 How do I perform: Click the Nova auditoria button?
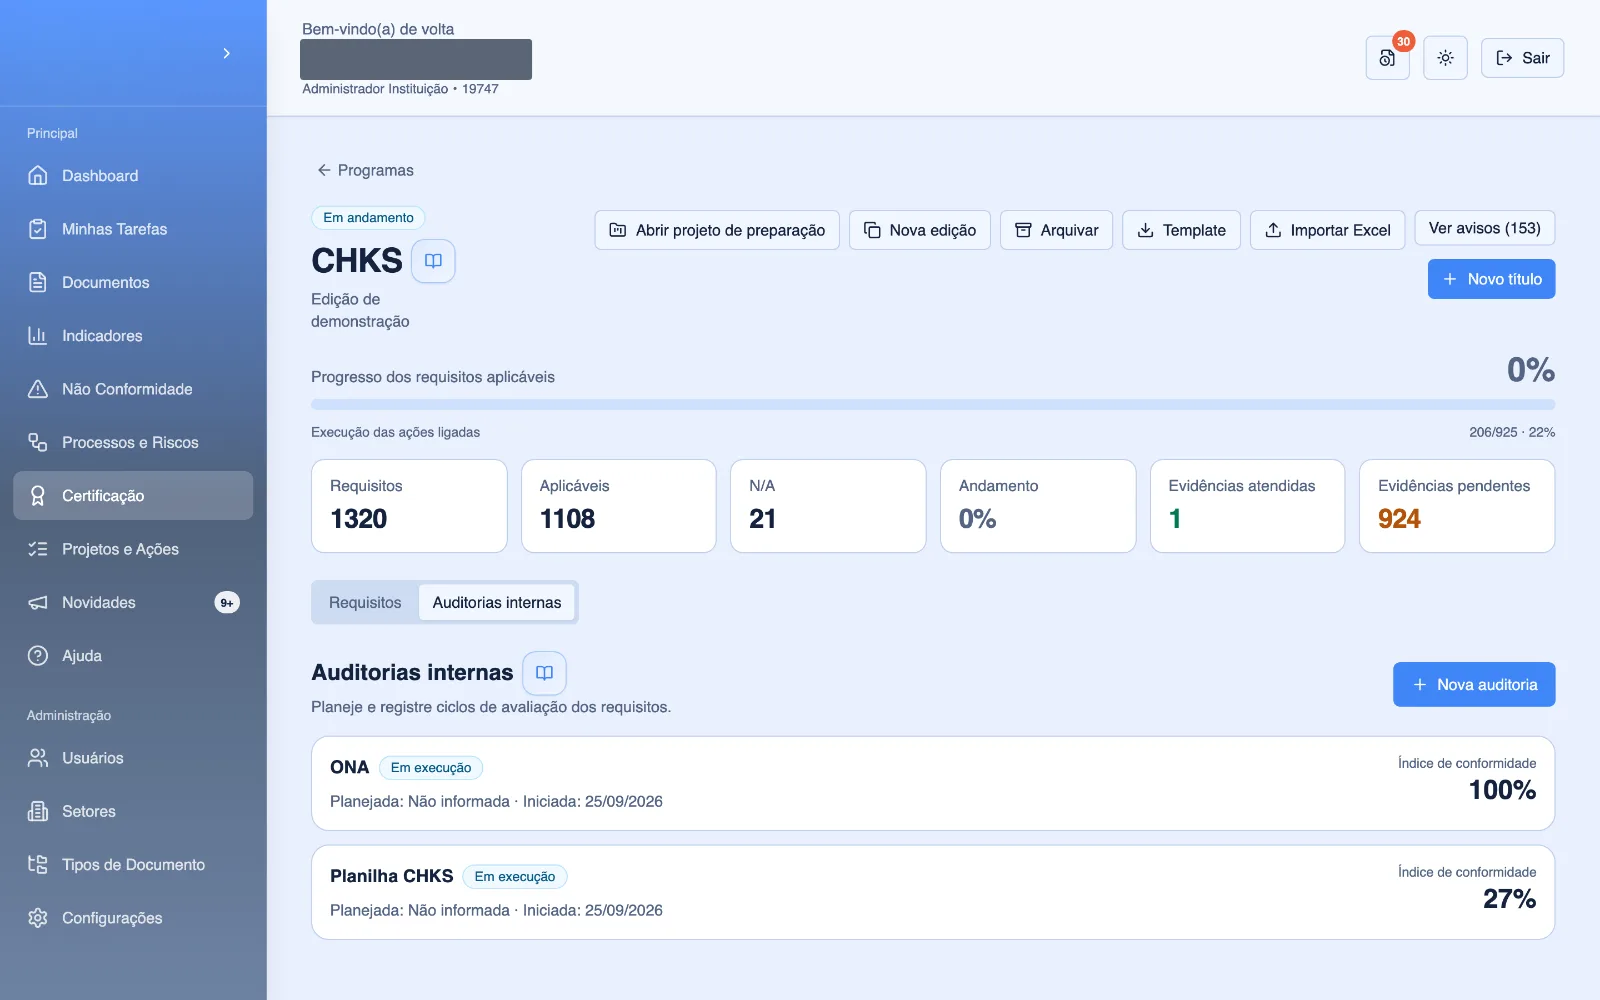(x=1474, y=685)
